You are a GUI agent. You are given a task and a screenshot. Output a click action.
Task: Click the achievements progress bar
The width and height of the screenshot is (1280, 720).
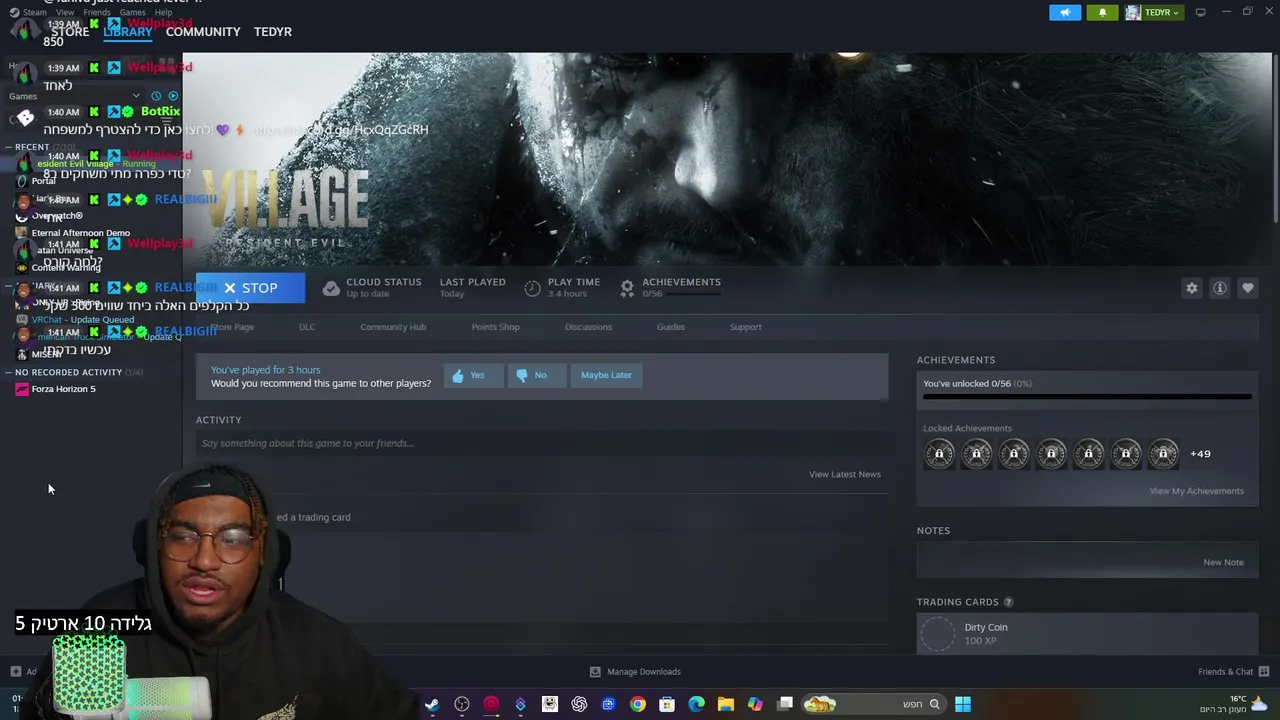(x=1087, y=397)
